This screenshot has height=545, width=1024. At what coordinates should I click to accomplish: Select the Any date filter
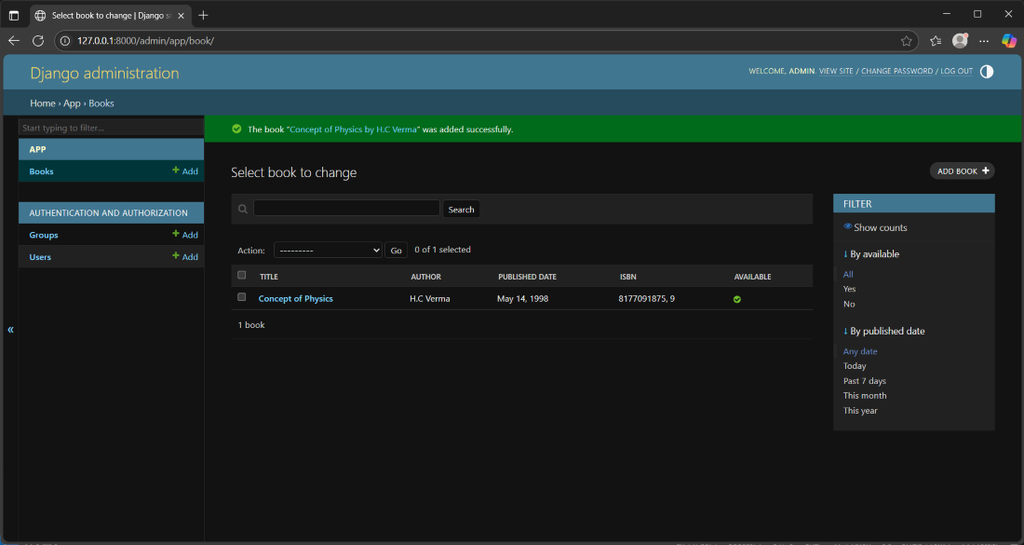pos(860,351)
